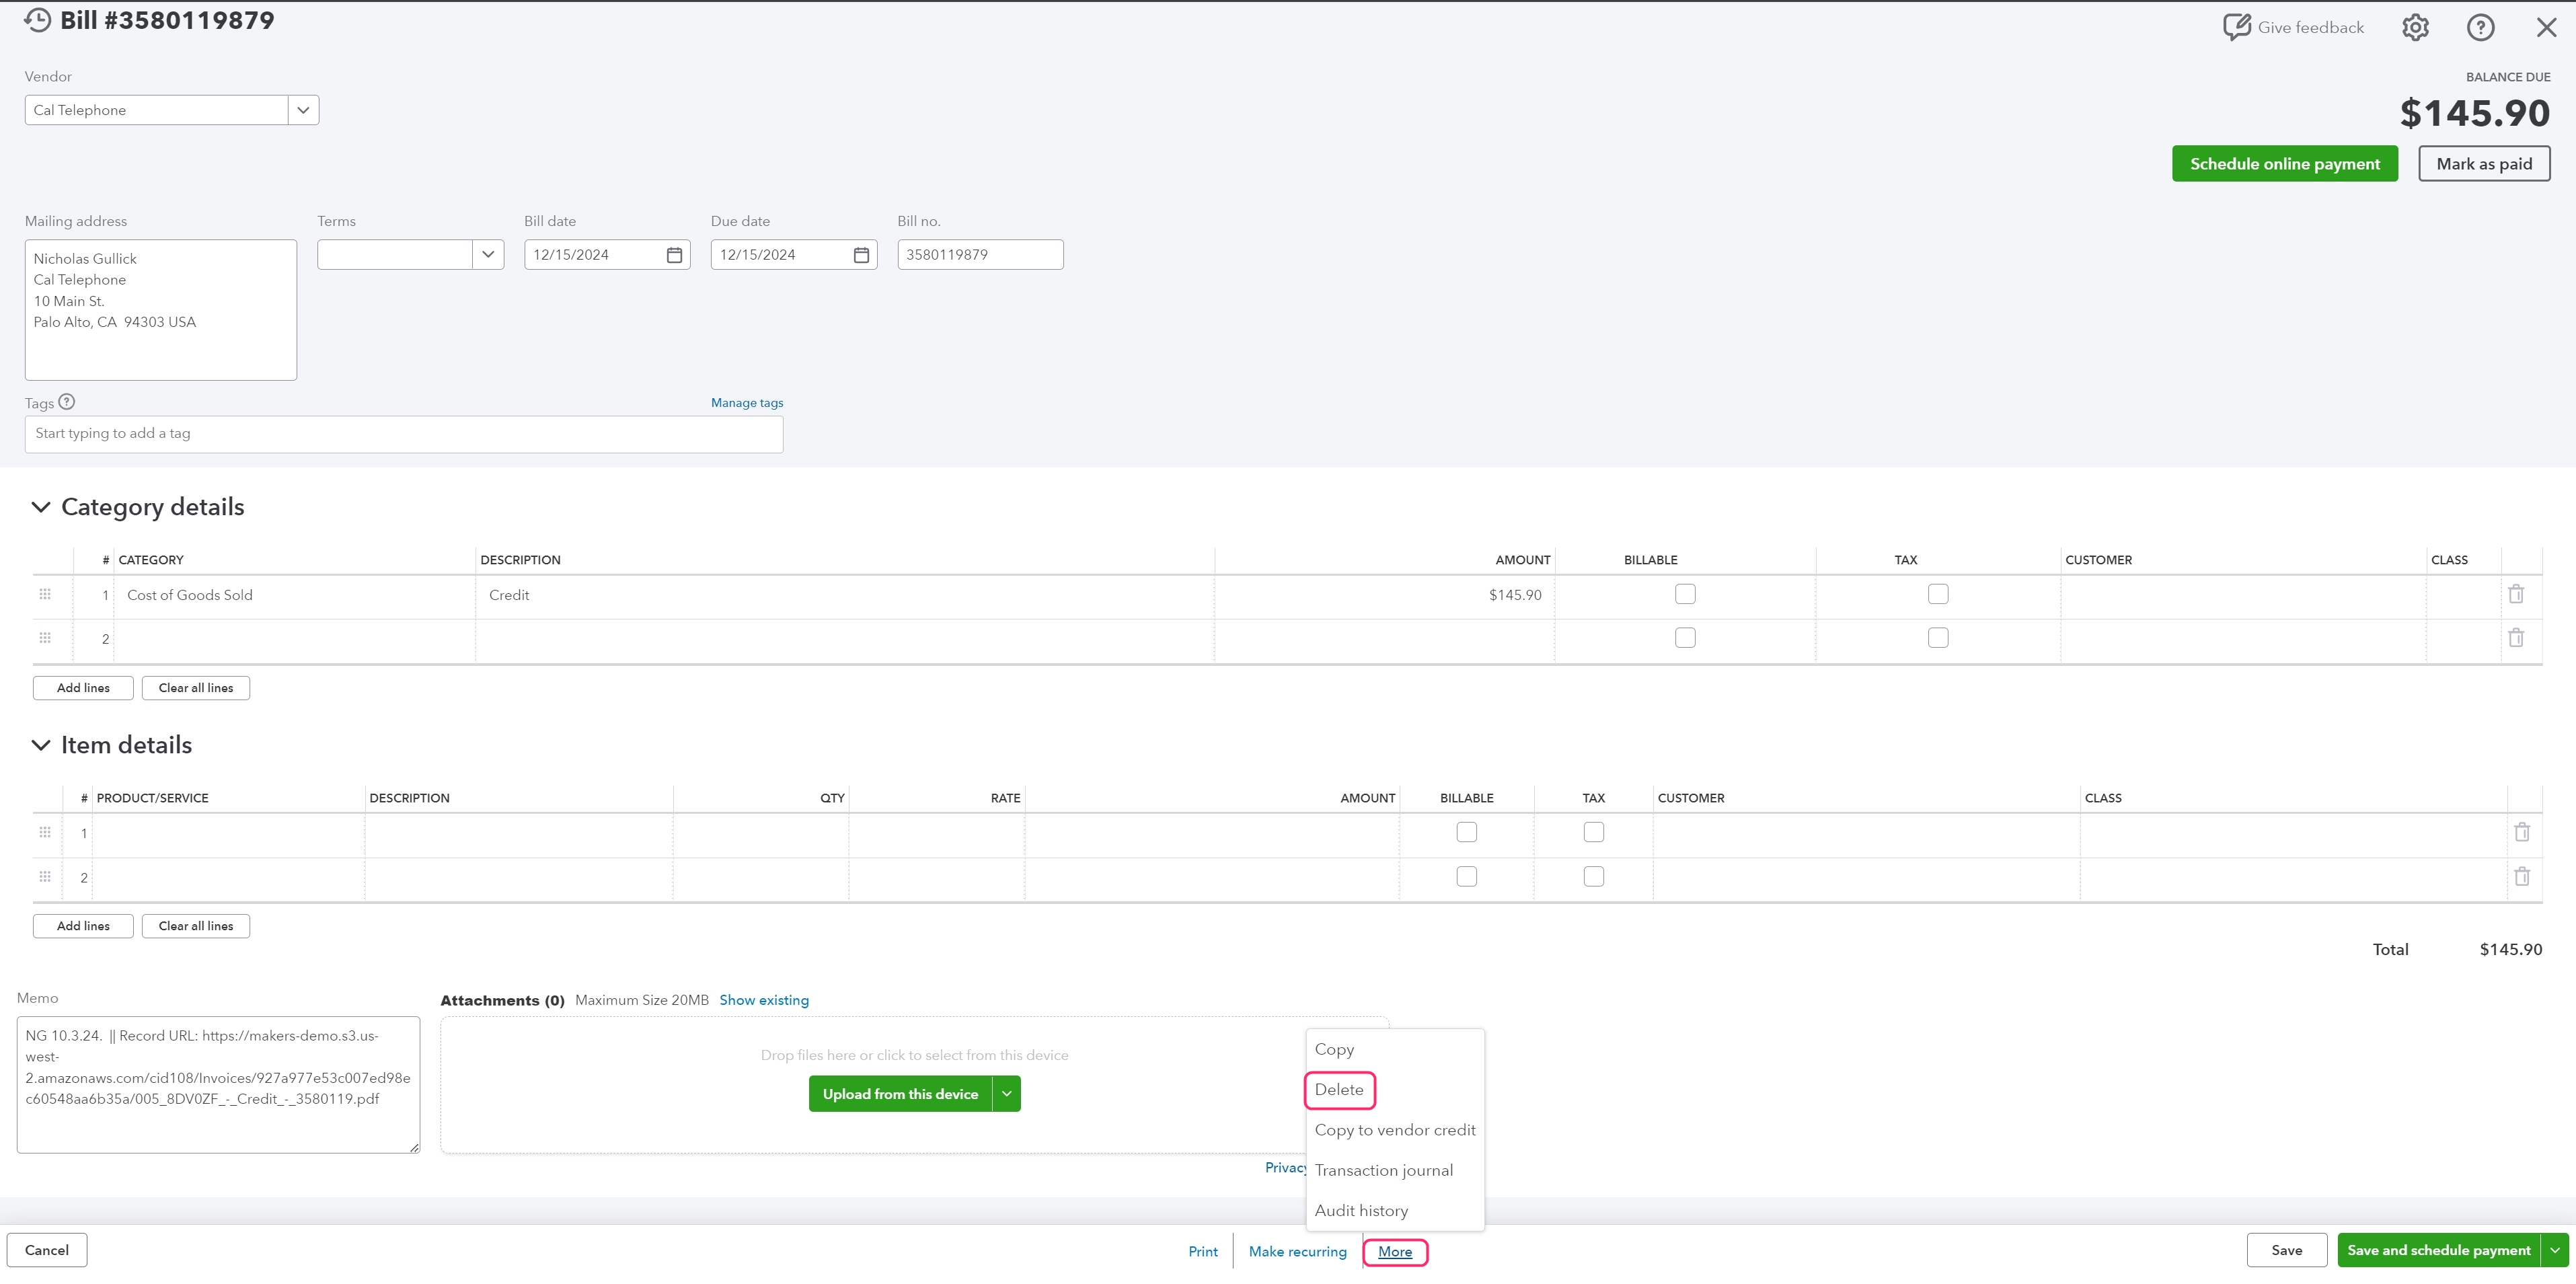
Task: Click drag handle of item row 1
Action: [45, 832]
